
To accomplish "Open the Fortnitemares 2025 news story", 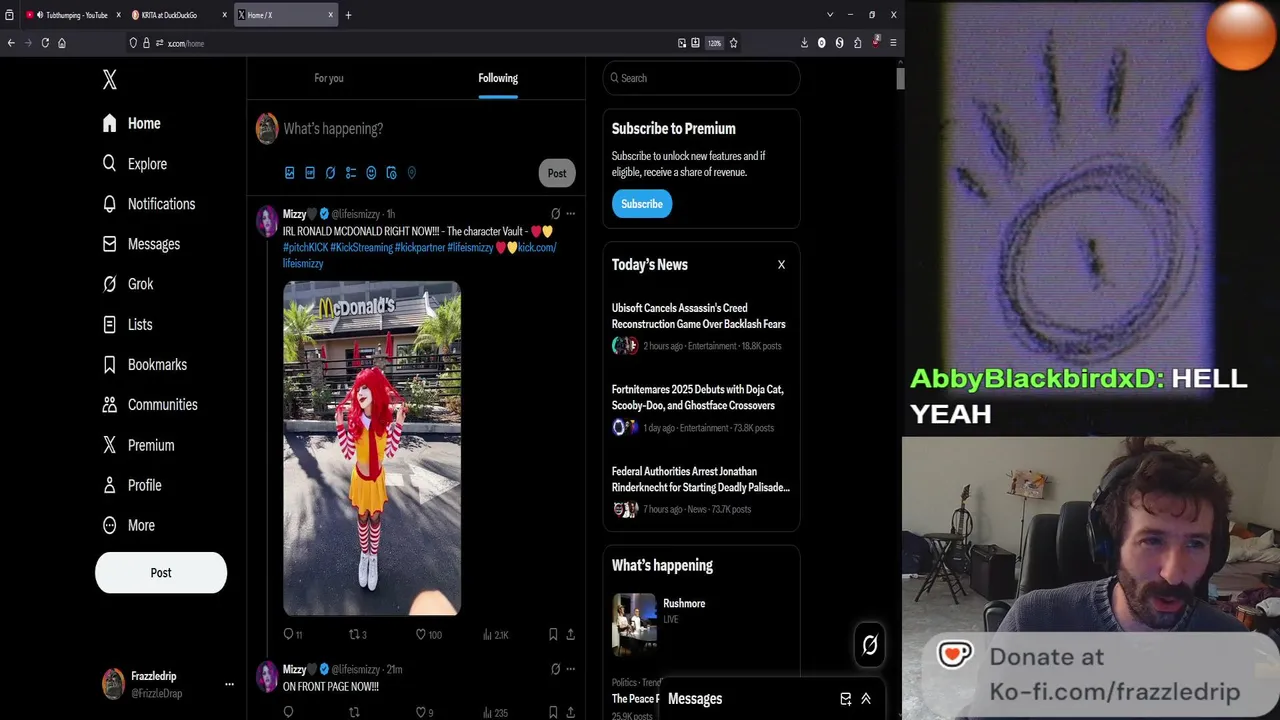I will pyautogui.click(x=701, y=408).
